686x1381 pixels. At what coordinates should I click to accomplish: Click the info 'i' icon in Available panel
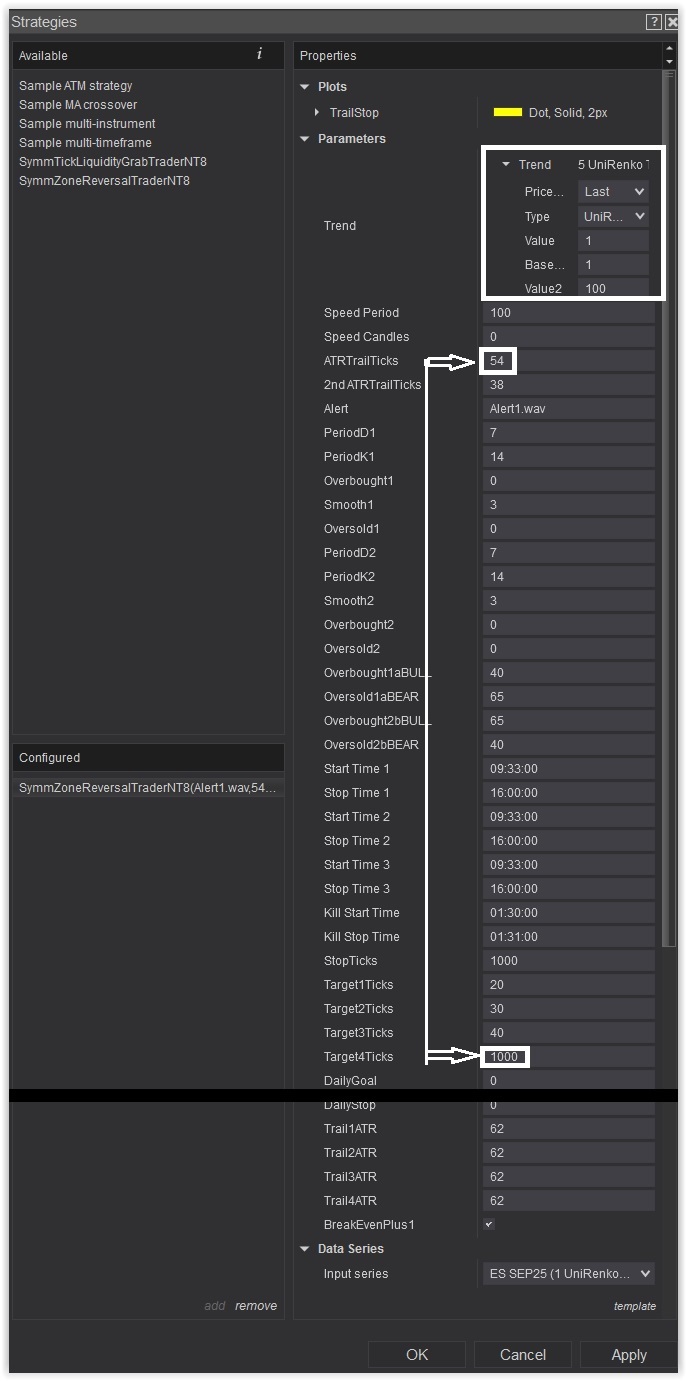[x=260, y=54]
